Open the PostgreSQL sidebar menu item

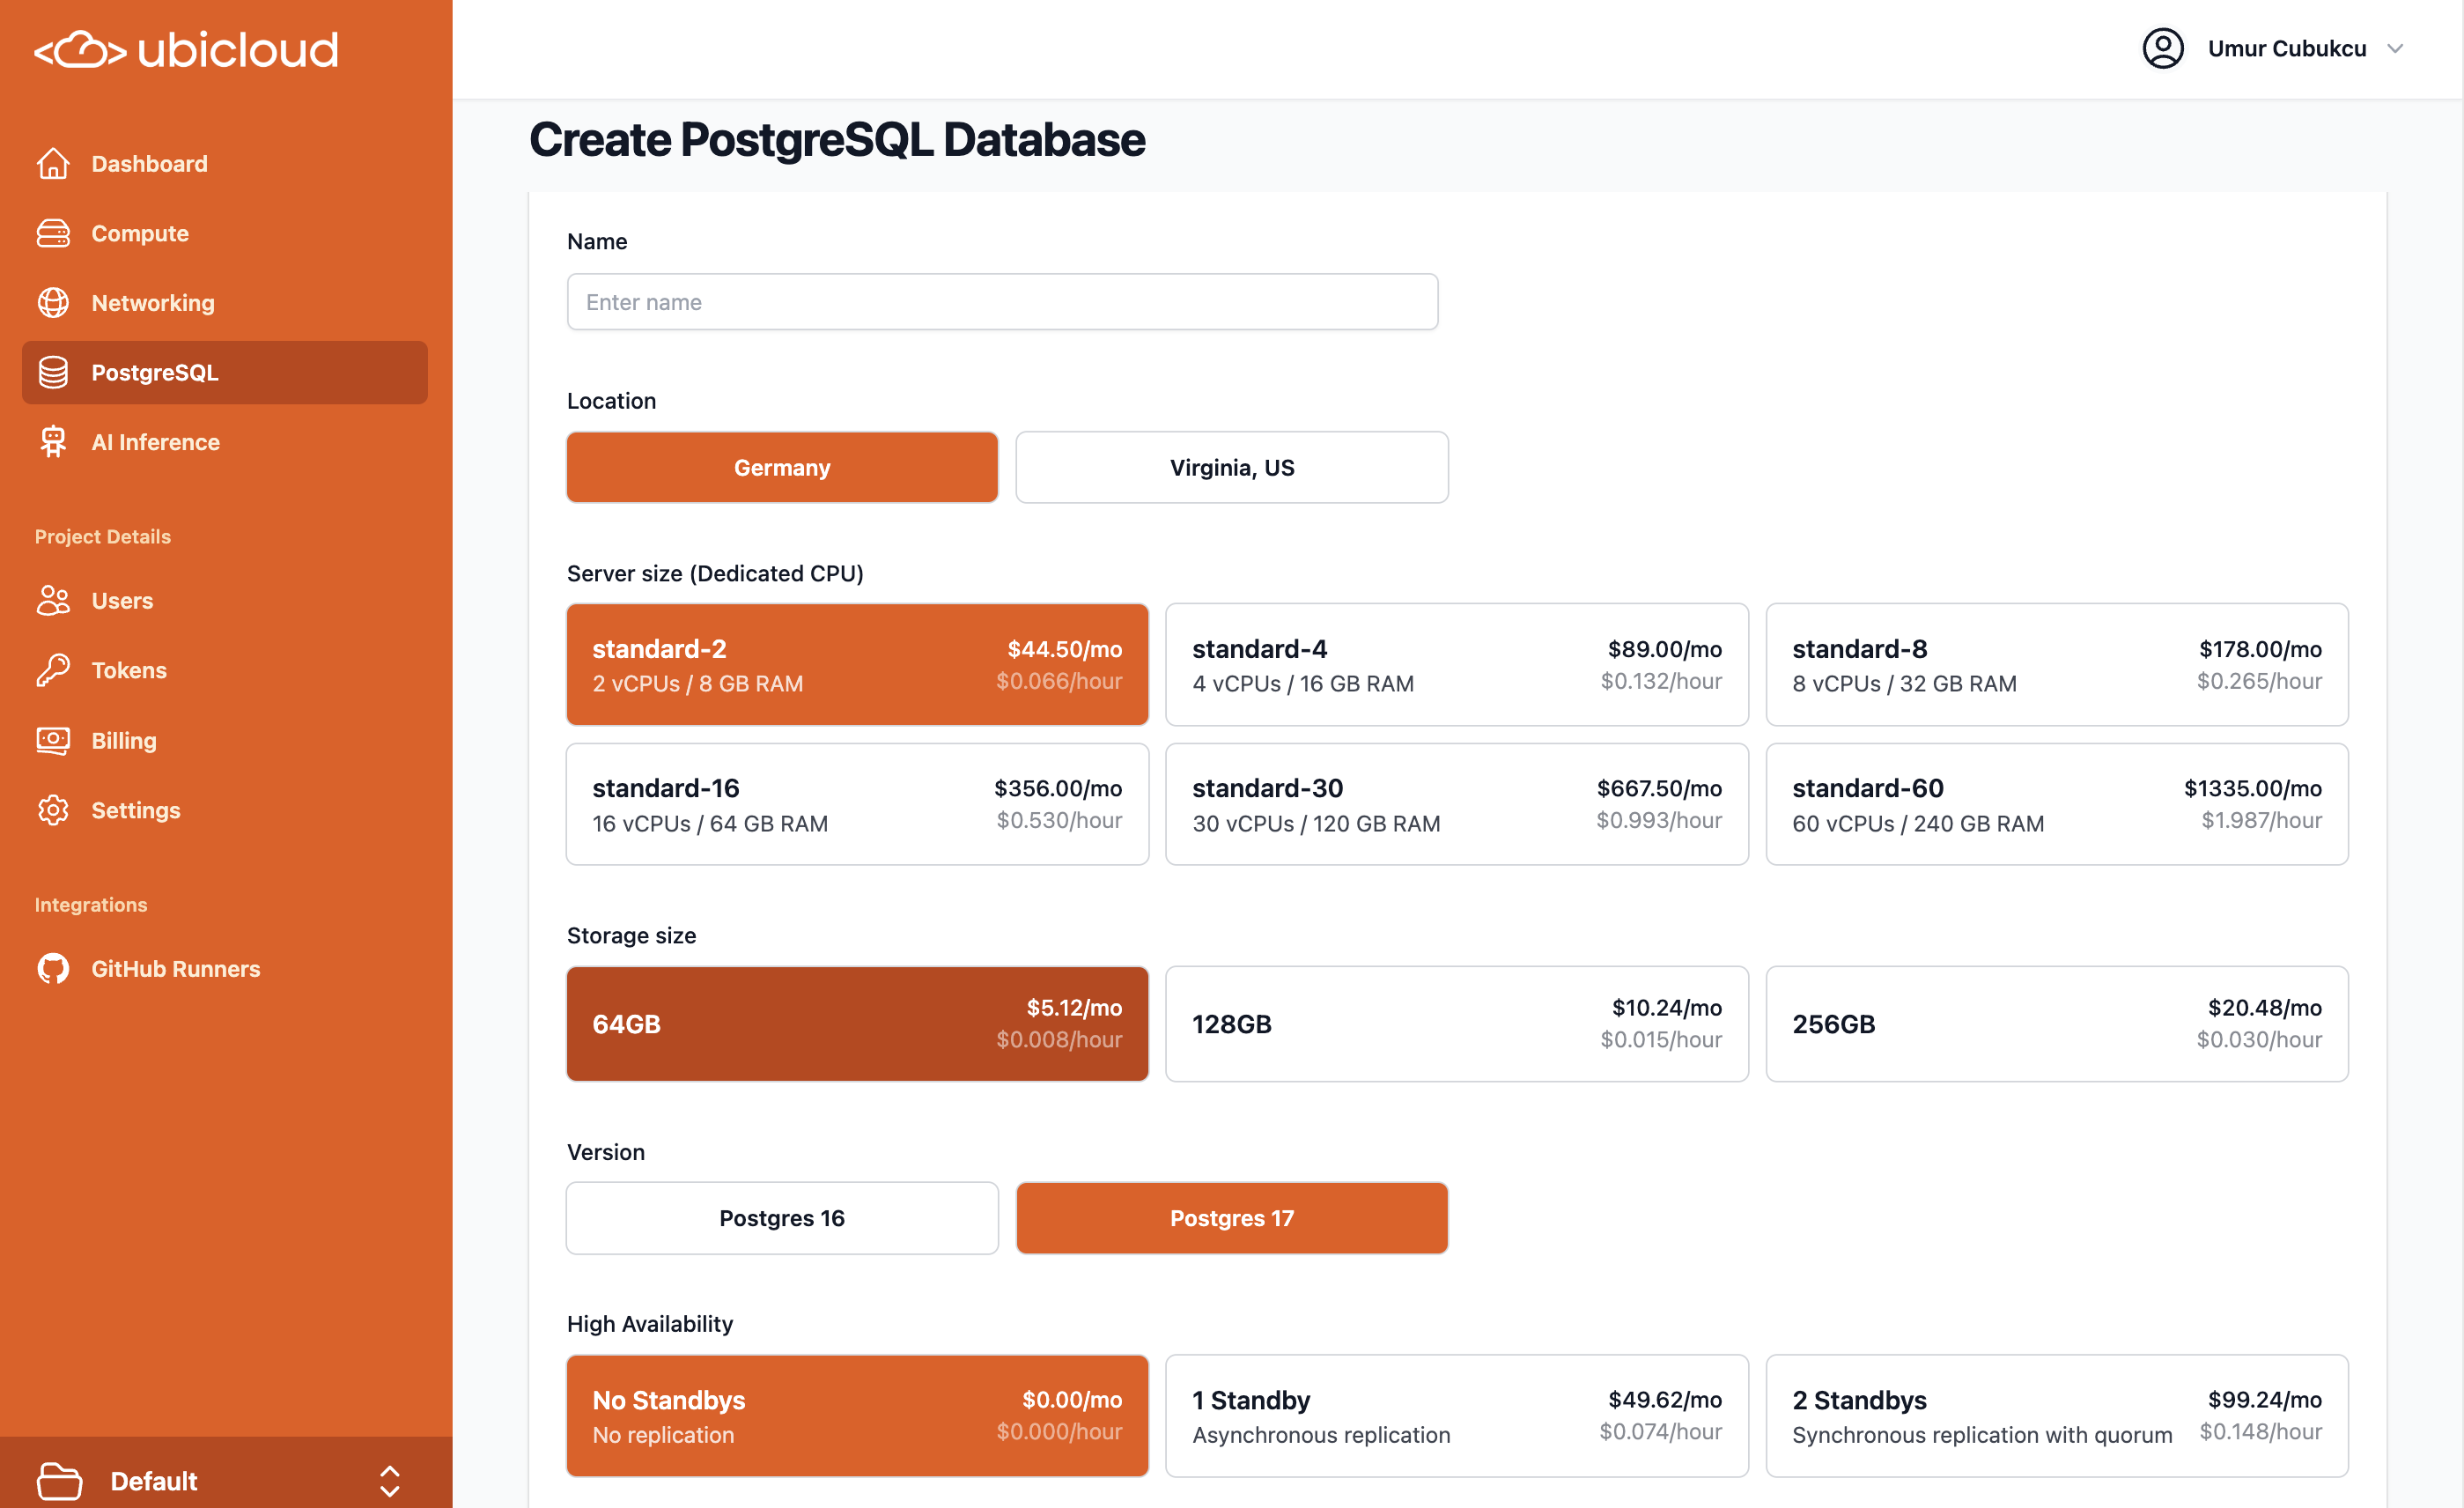click(x=225, y=372)
